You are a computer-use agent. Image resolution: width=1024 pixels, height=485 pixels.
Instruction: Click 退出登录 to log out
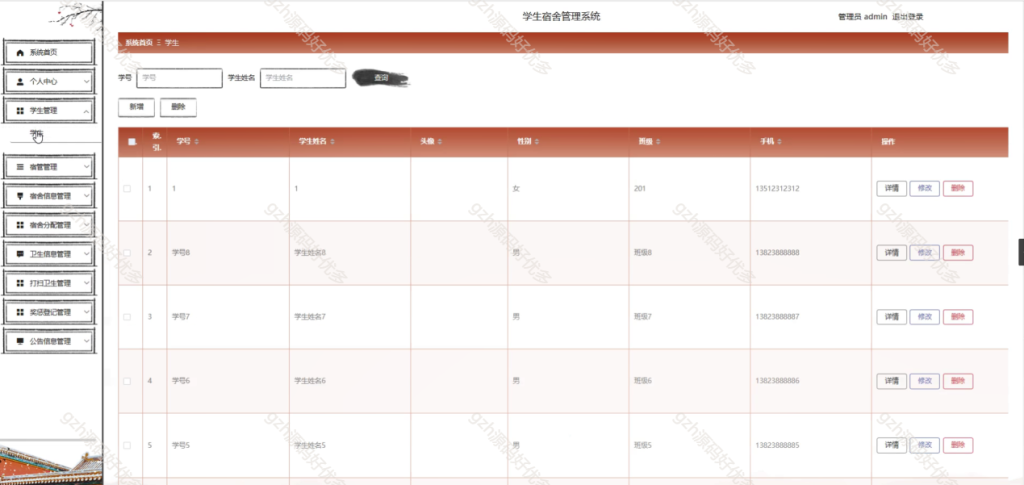coord(916,17)
